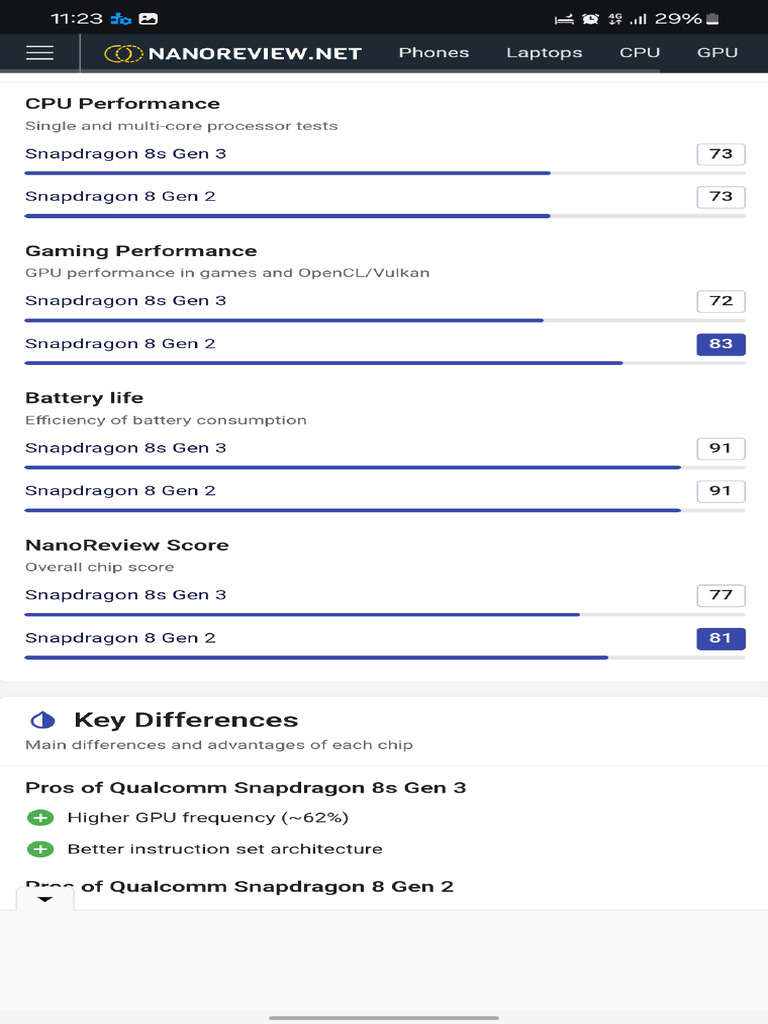Tap the Key Differences half-circle icon
The width and height of the screenshot is (768, 1024).
pyautogui.click(x=43, y=720)
